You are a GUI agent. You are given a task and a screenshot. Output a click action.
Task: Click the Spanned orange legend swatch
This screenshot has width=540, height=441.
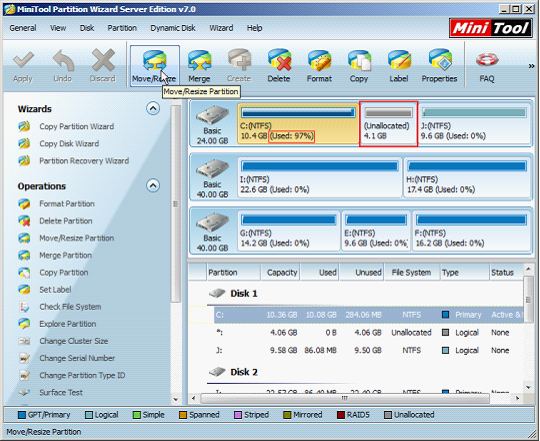[183, 415]
